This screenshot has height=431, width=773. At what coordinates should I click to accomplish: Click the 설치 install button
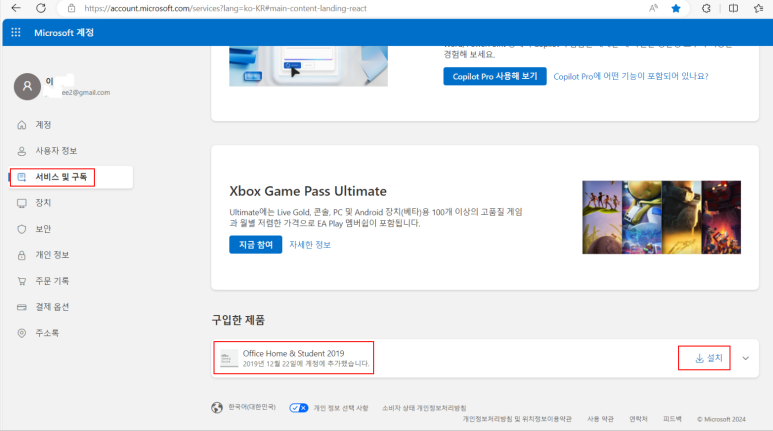pyautogui.click(x=708, y=358)
